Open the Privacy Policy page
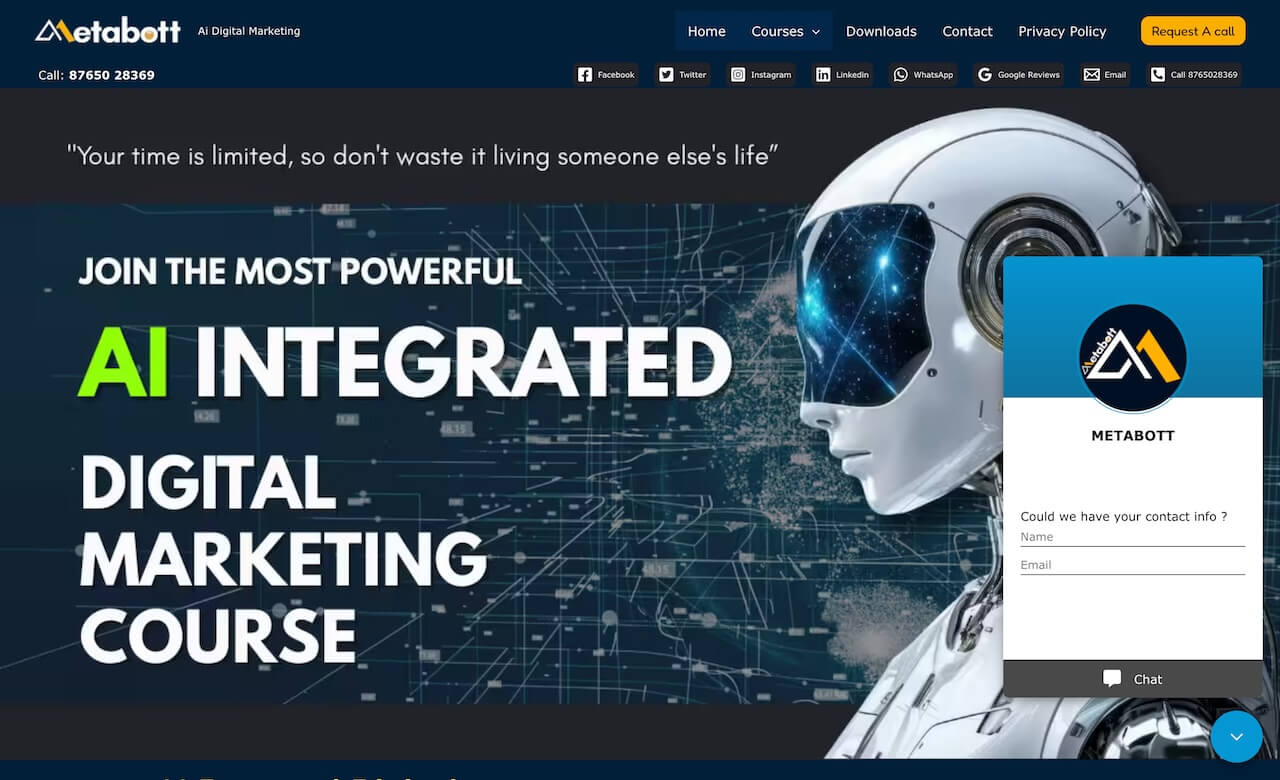This screenshot has width=1280, height=780. coord(1062,31)
